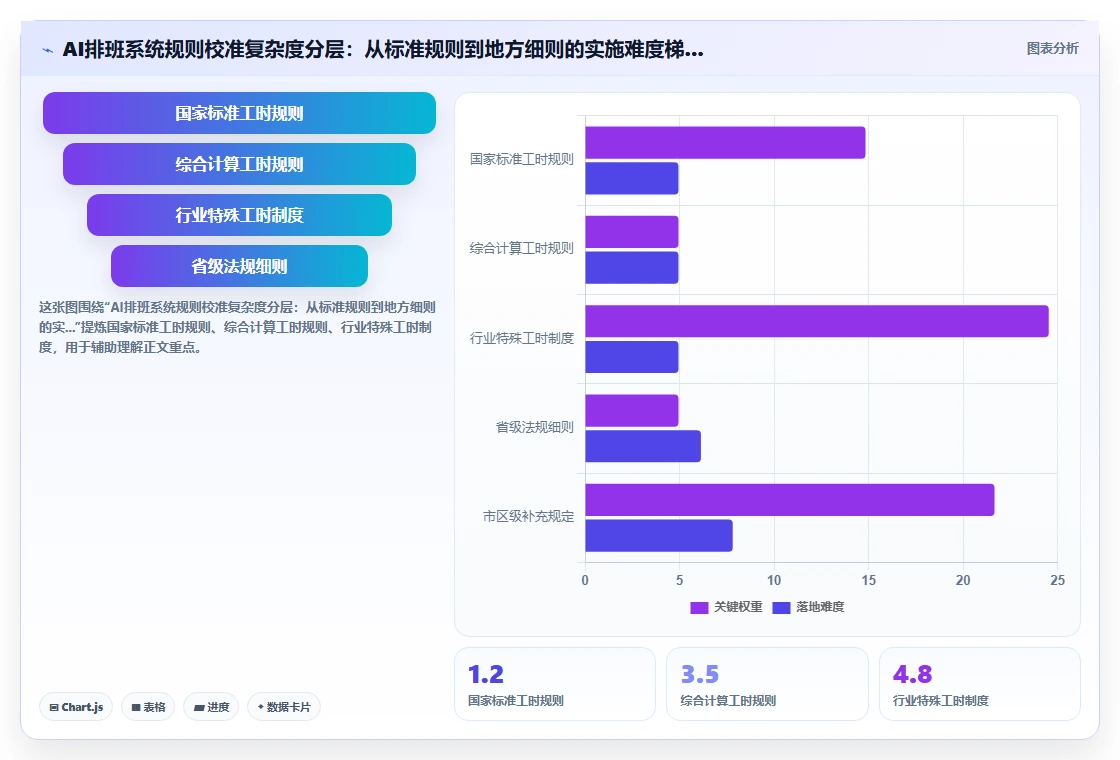Click the y-axis label 行业特殊工时制度
This screenshot has width=1120, height=760.
521,338
